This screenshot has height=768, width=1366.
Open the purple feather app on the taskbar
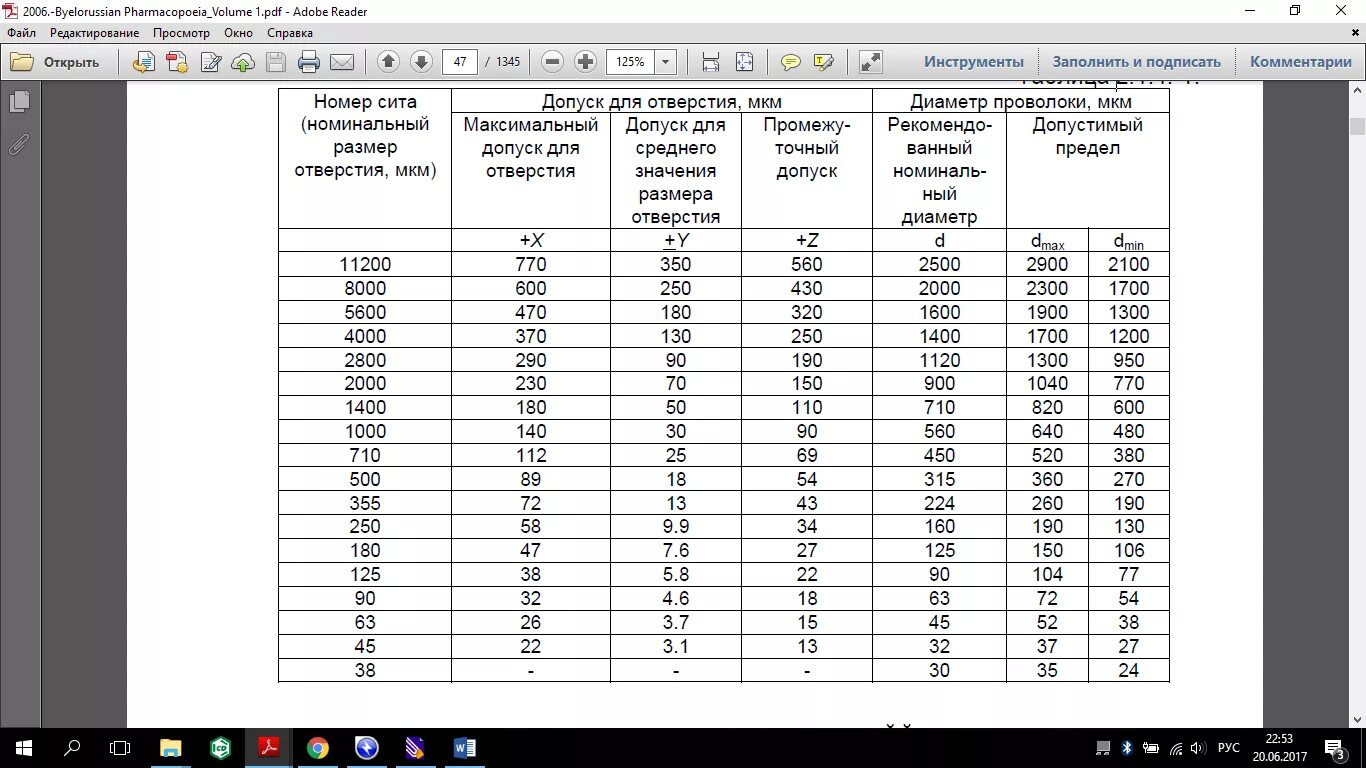pyautogui.click(x=416, y=747)
